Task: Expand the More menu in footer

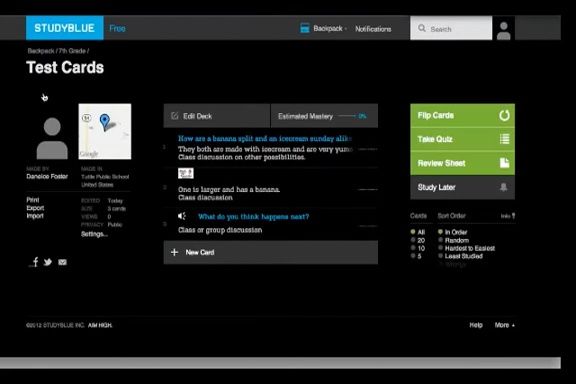Action: (504, 325)
